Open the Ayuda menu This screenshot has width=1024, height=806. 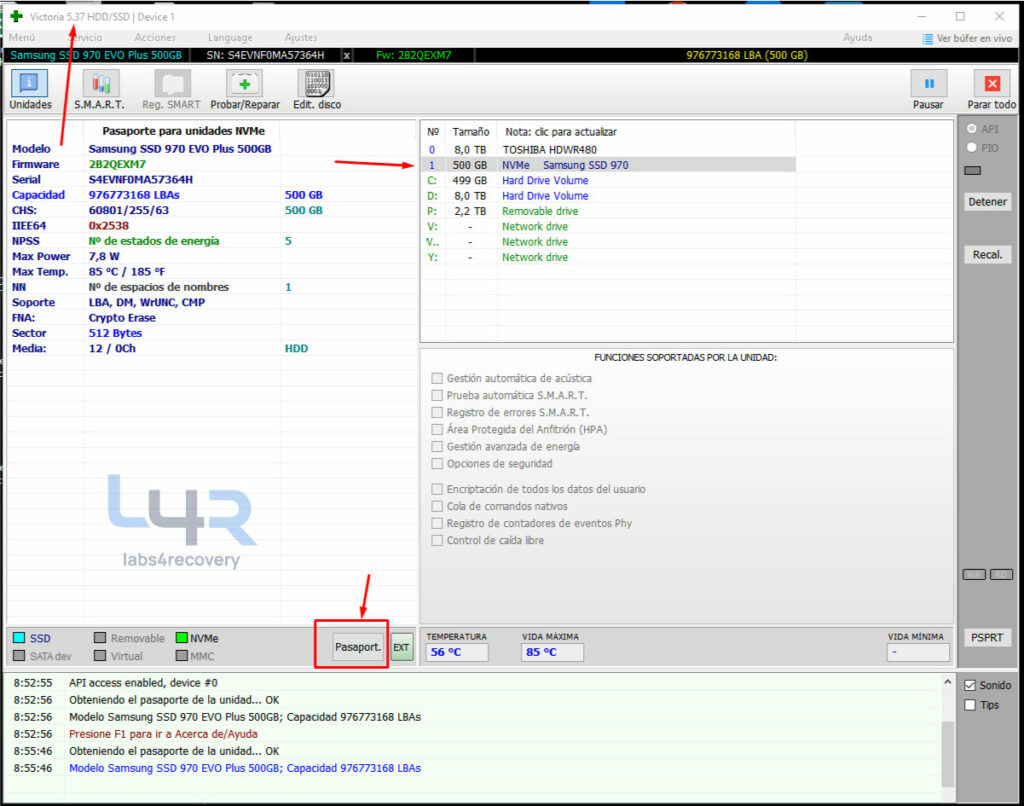coord(857,38)
